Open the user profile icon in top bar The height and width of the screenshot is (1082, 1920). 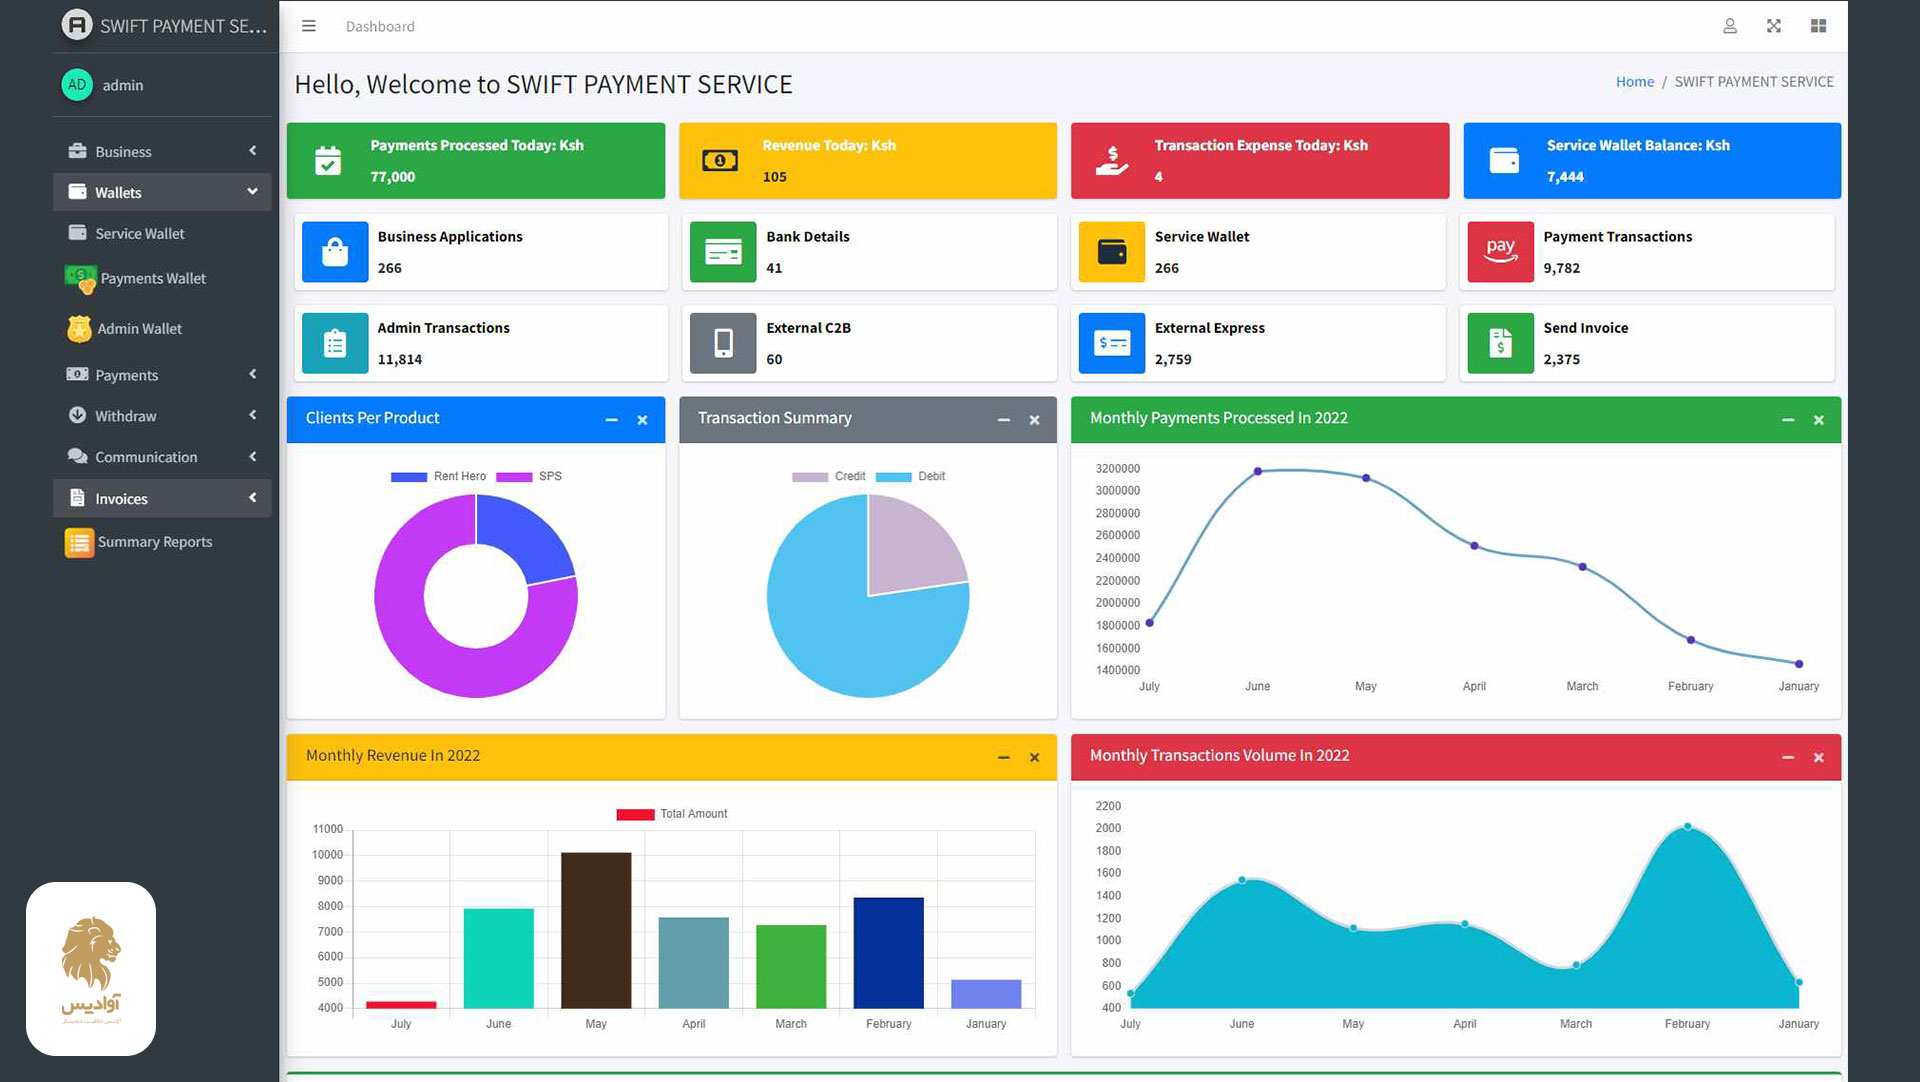tap(1730, 26)
